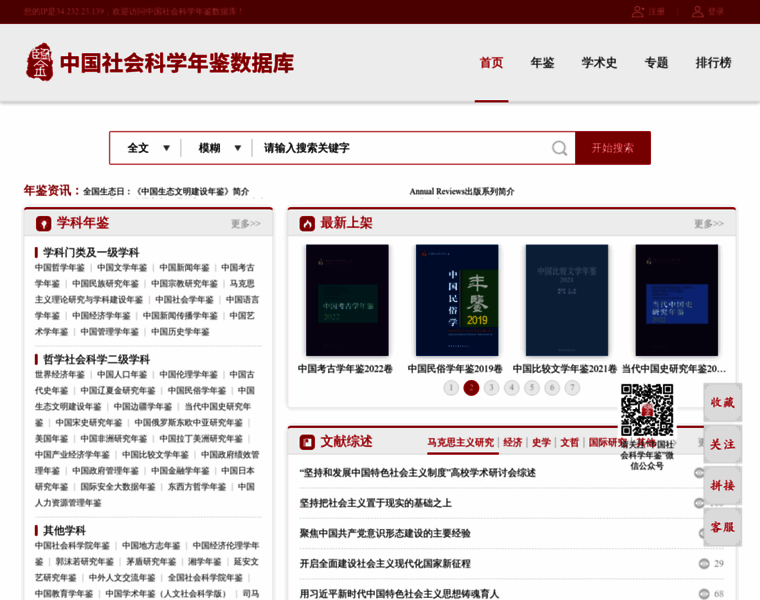The height and width of the screenshot is (600, 760).
Task: Click 客服 side button
Action: (723, 527)
